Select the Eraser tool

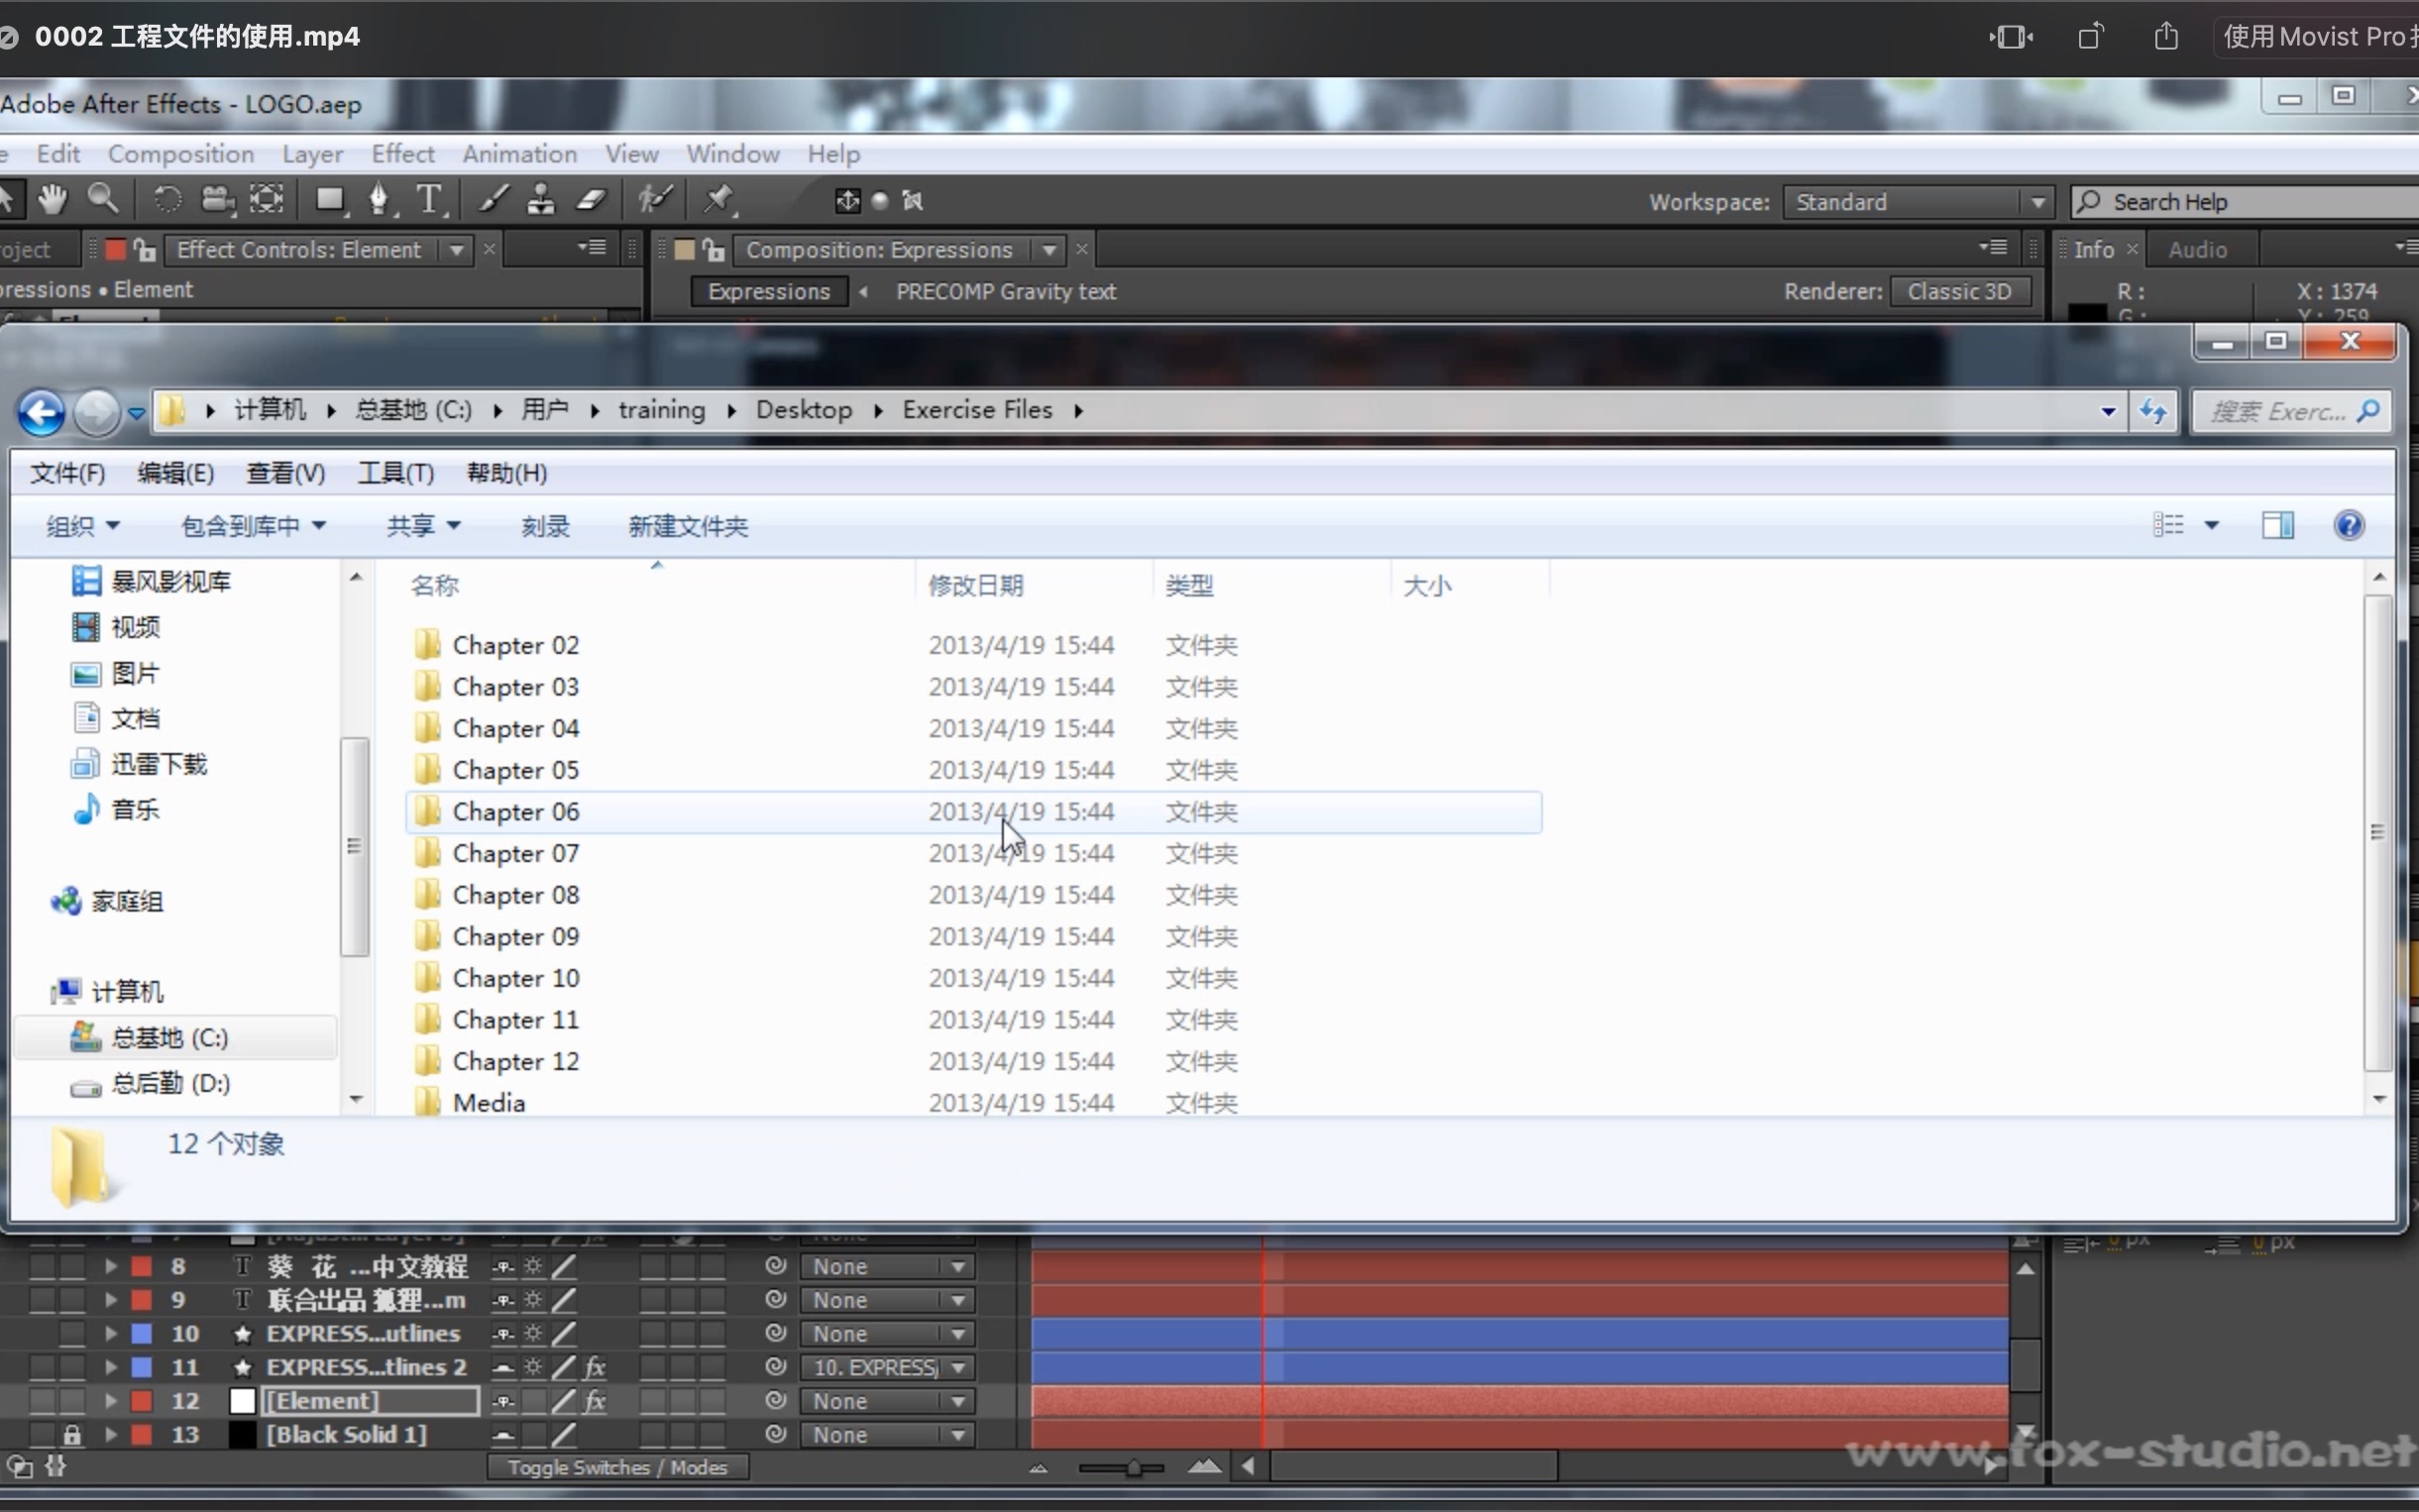pos(591,200)
